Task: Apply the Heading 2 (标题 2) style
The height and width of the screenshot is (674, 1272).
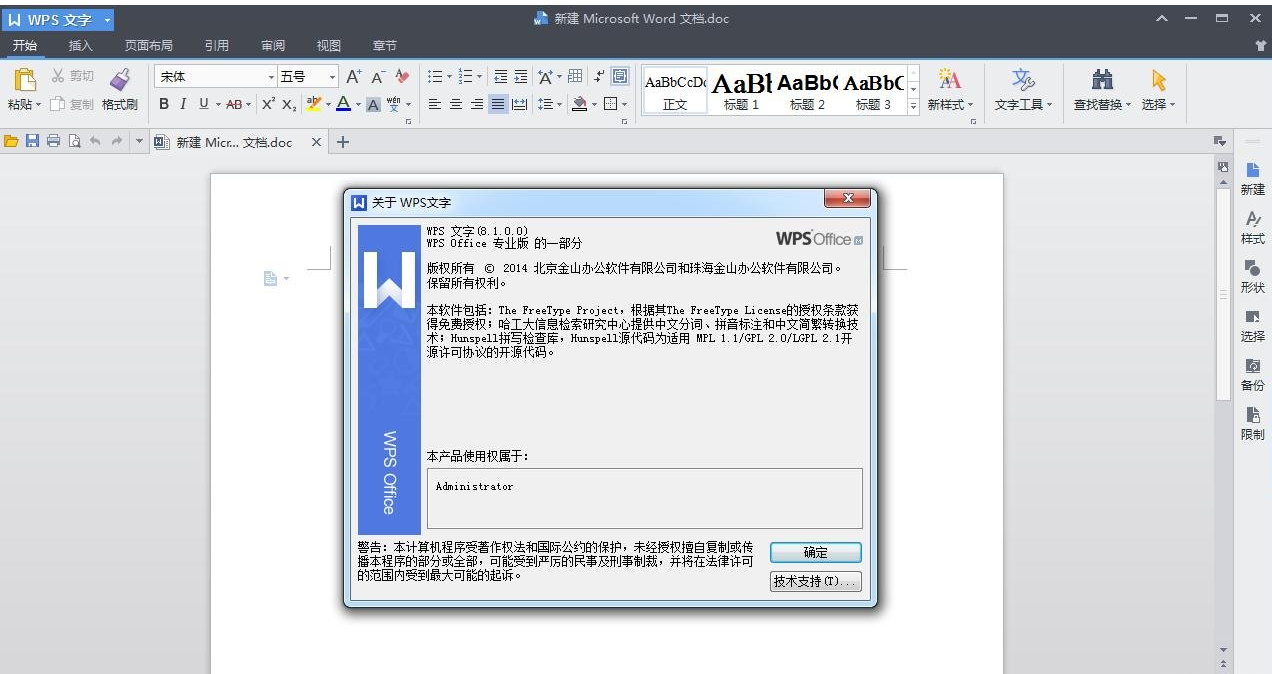Action: pos(808,90)
